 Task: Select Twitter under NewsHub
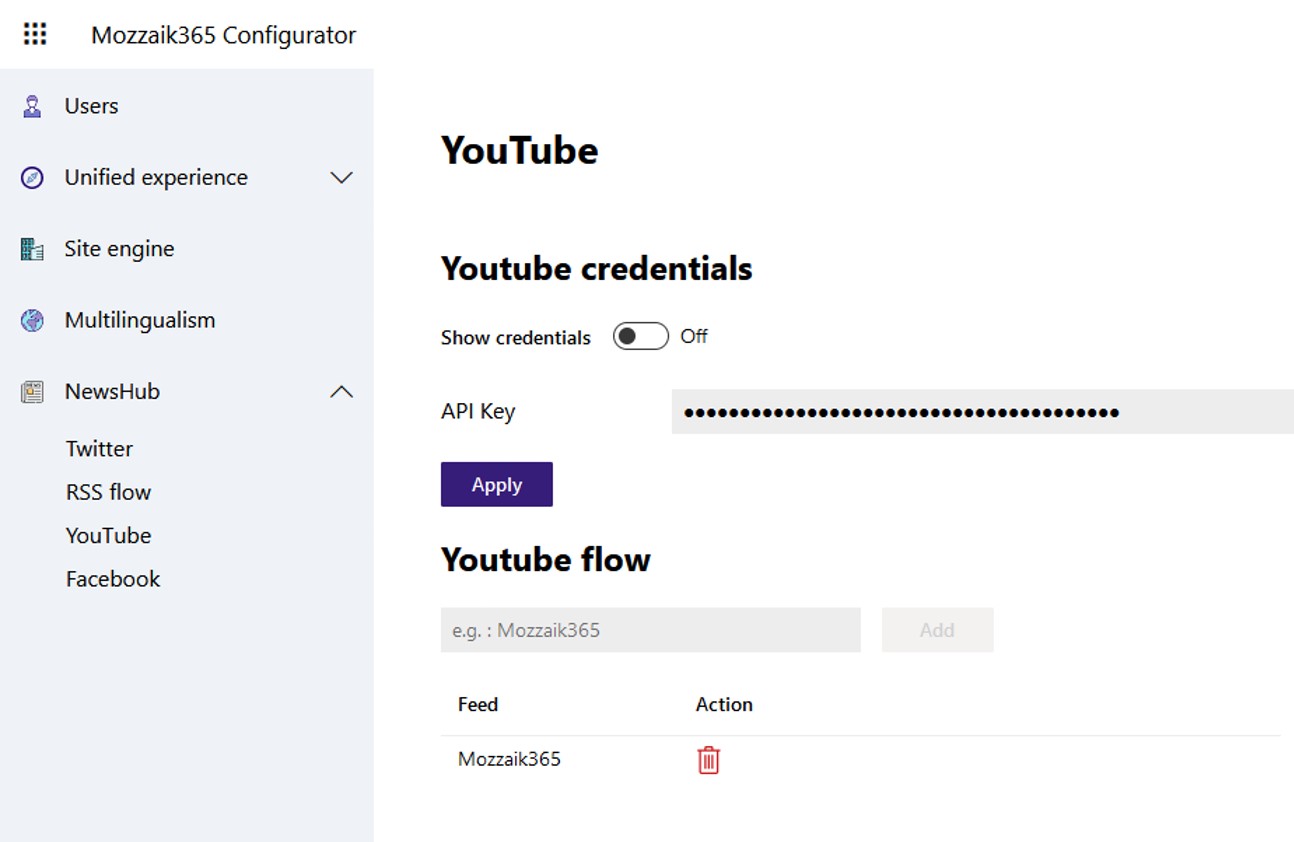[x=99, y=449]
